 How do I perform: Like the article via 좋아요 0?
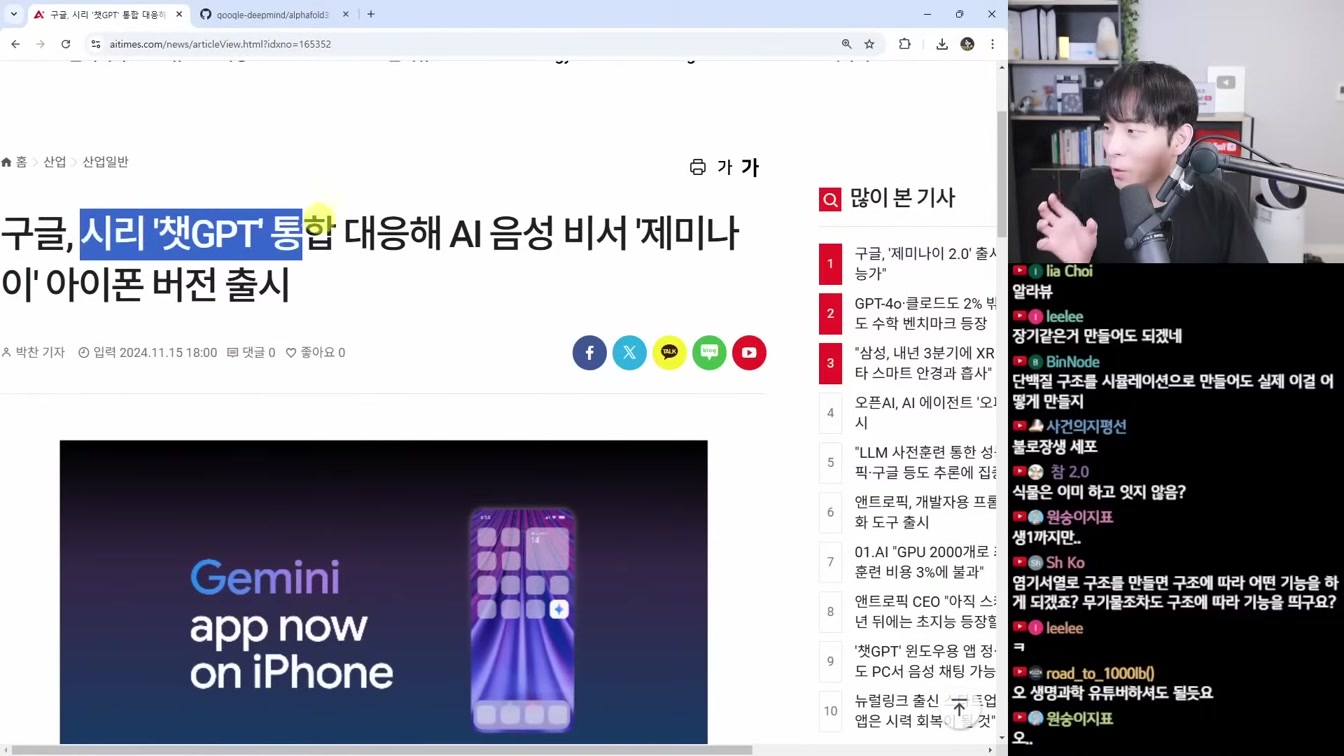(315, 353)
